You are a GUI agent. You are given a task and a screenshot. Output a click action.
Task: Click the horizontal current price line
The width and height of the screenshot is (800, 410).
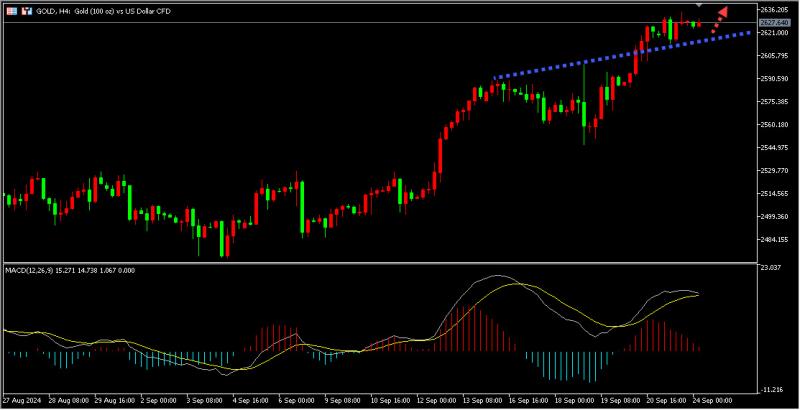[x=380, y=23]
